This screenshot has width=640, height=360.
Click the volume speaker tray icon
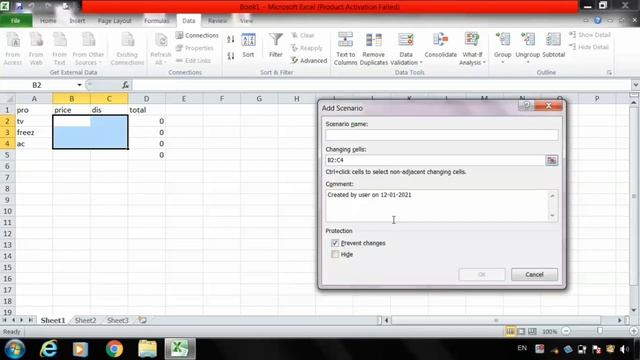point(624,349)
